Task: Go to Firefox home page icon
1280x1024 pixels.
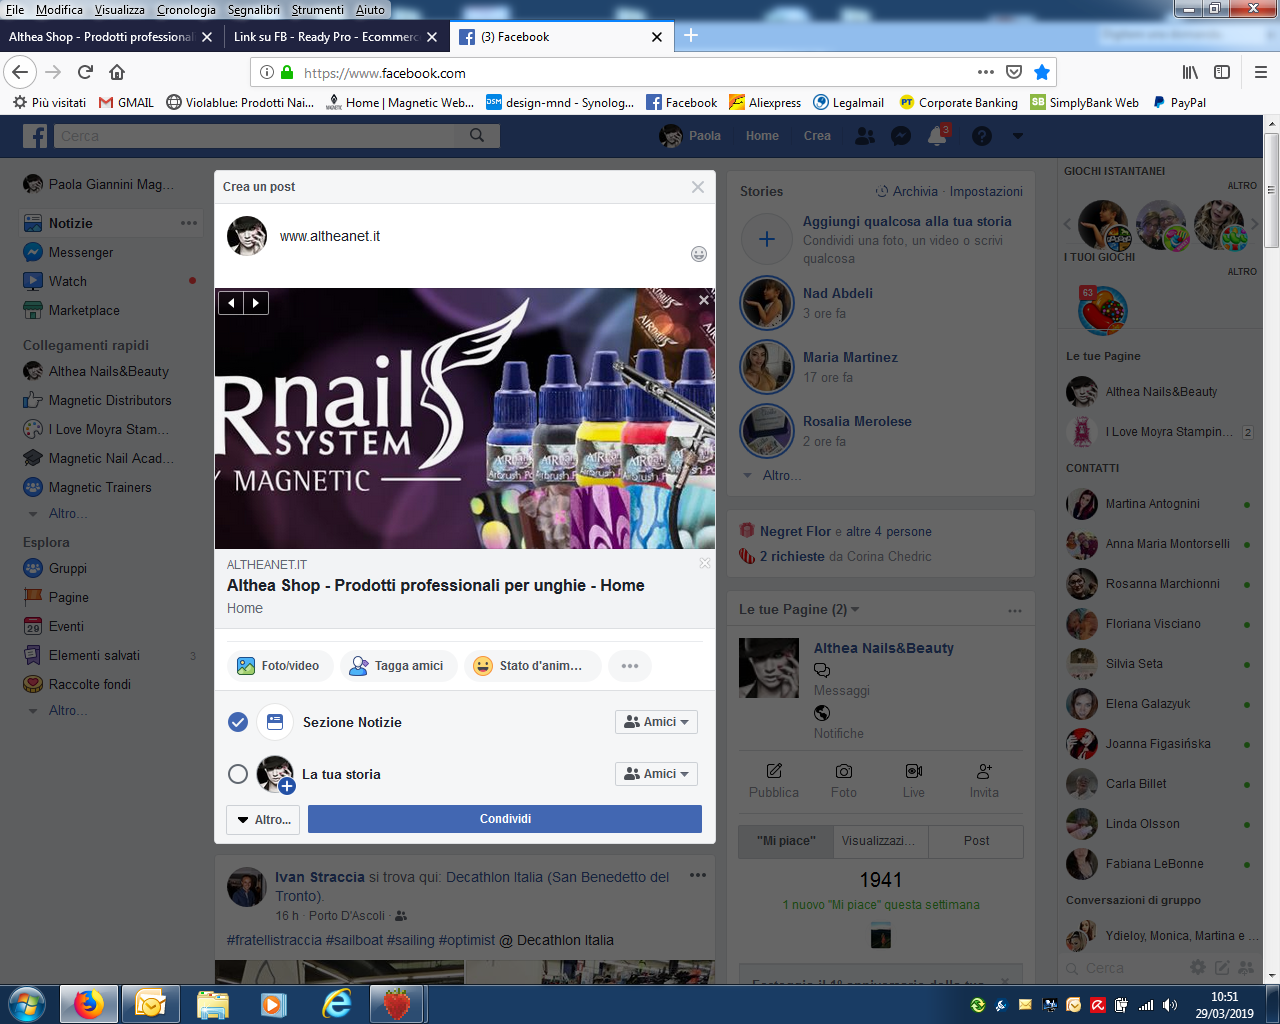Action: click(117, 72)
